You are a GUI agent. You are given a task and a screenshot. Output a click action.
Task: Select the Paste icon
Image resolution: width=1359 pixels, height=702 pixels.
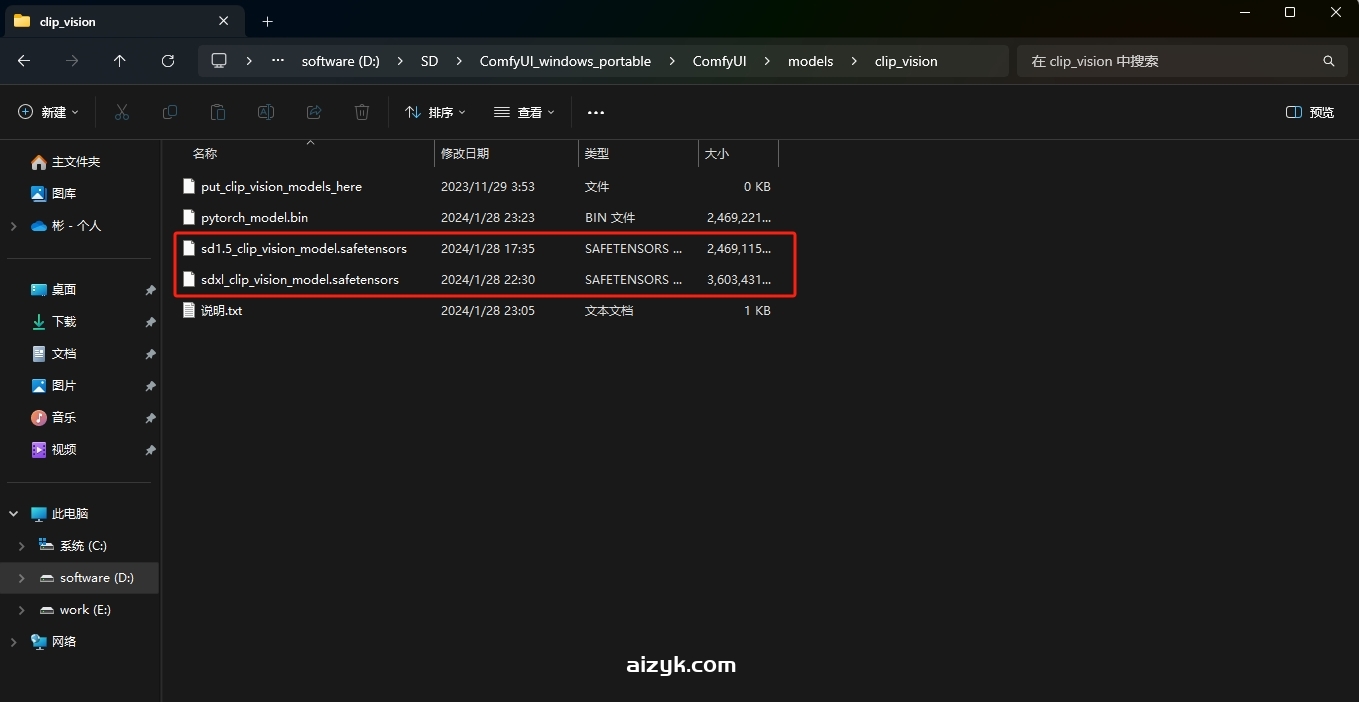[218, 112]
